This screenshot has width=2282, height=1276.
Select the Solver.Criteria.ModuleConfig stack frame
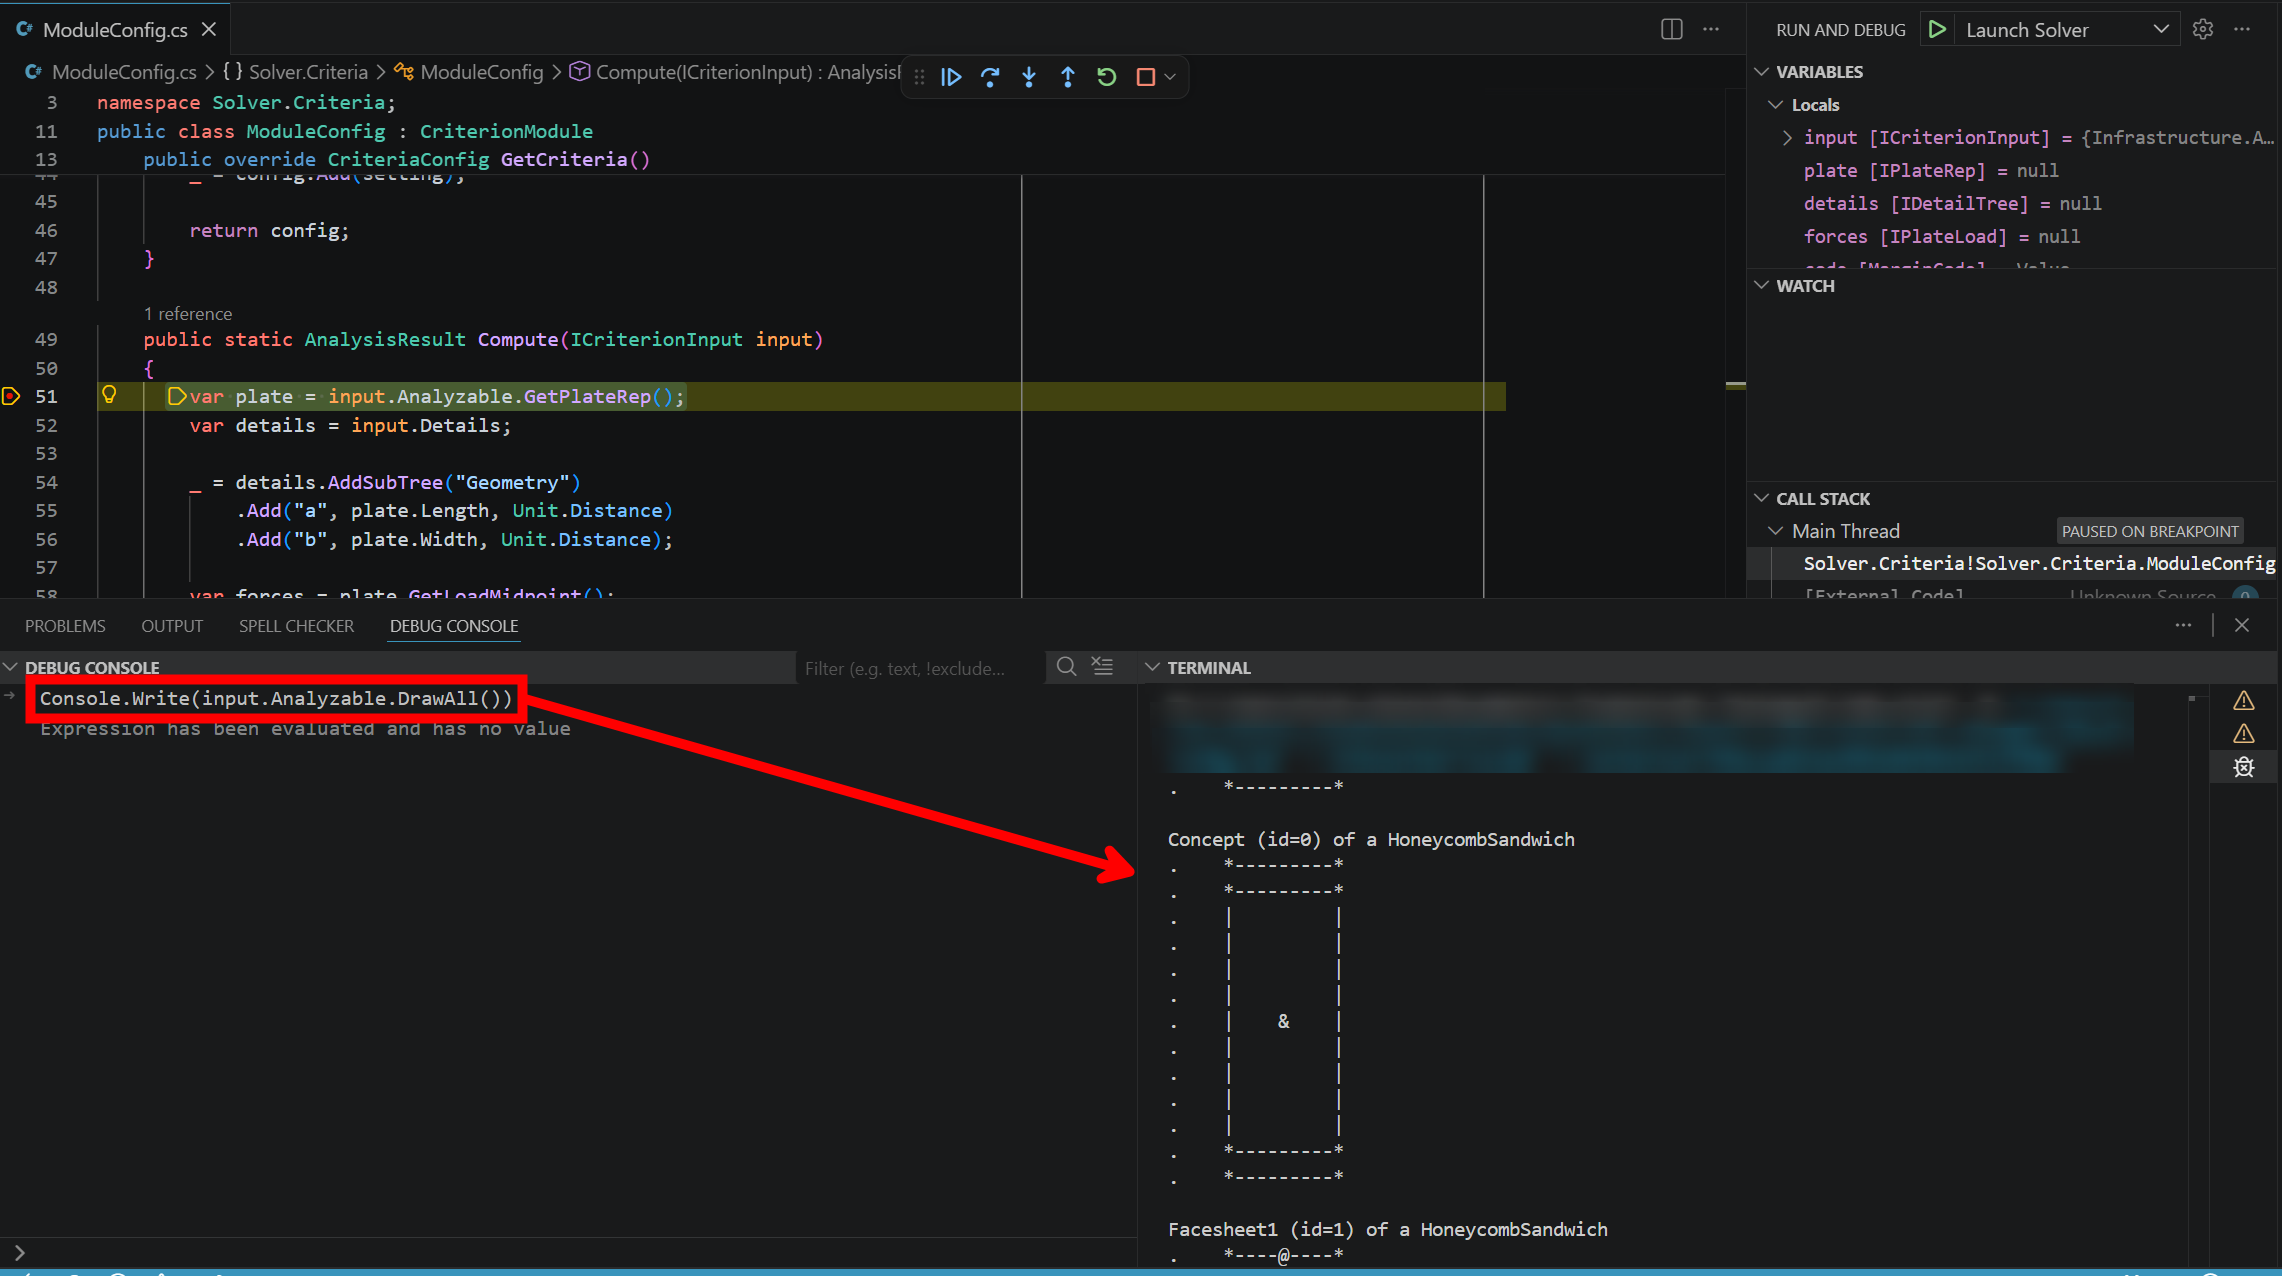pyautogui.click(x=2013, y=564)
